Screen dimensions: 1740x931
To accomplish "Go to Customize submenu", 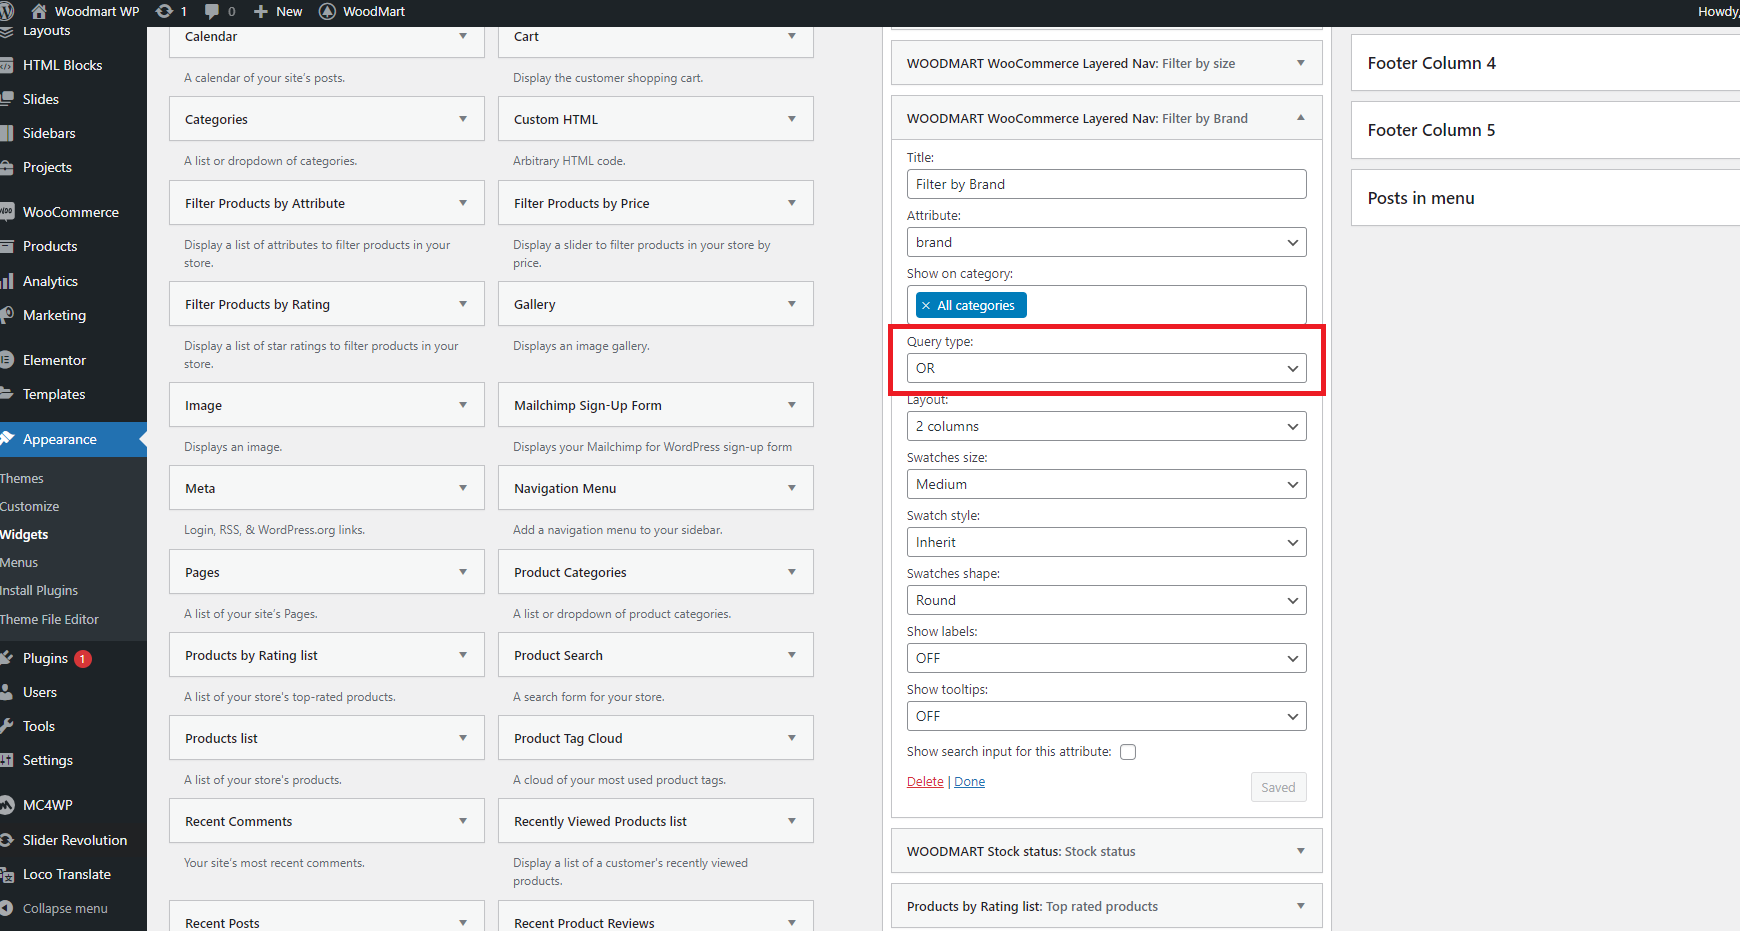I will [30, 507].
